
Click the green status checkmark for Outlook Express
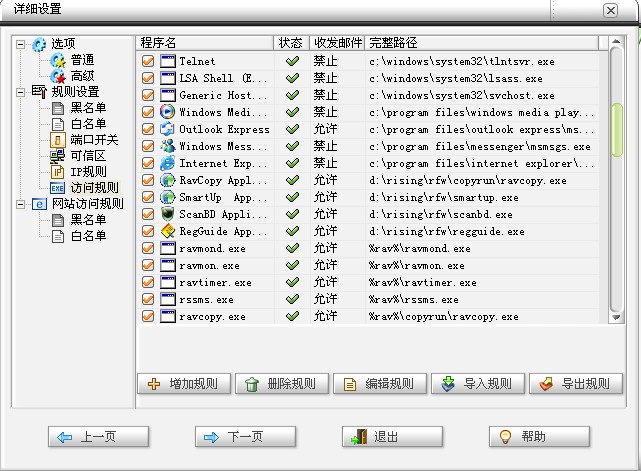click(292, 129)
